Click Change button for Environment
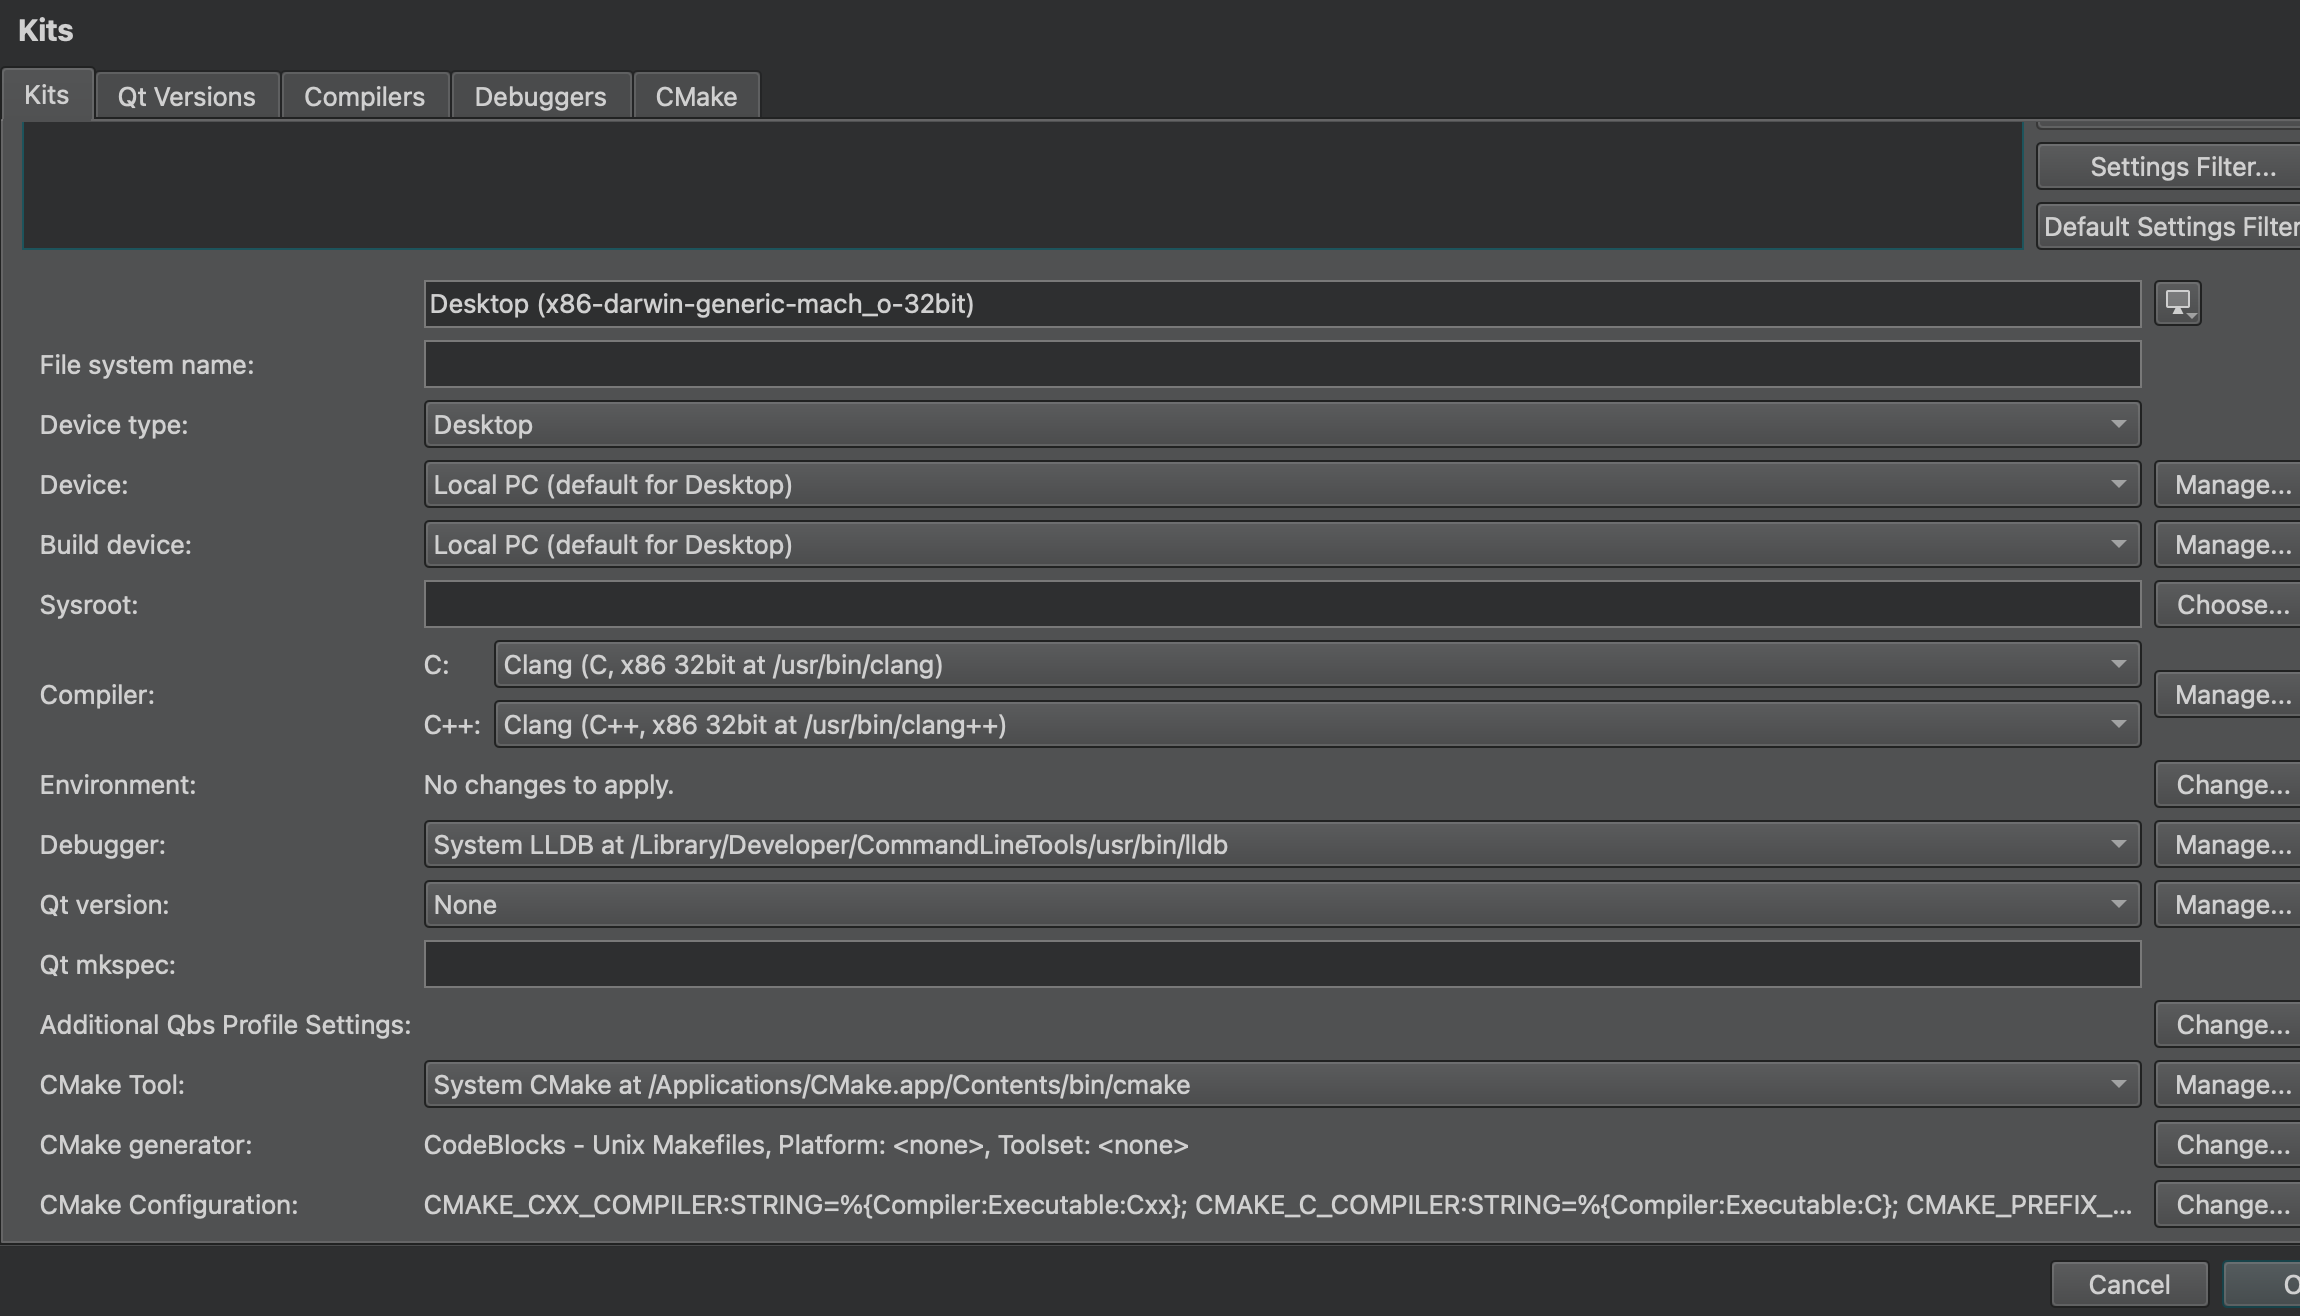The width and height of the screenshot is (2300, 1316). click(x=2229, y=784)
